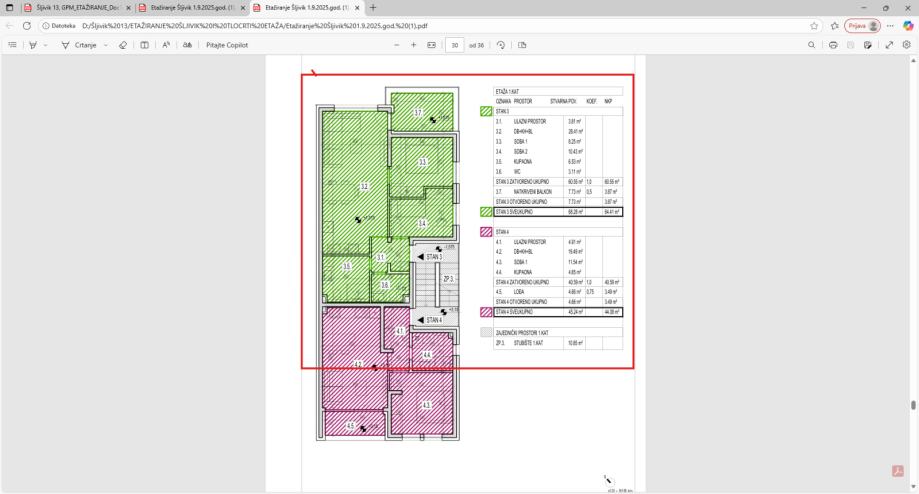This screenshot has height=494, width=919.
Task: Click Pitajte Copilot button
Action: 227,45
